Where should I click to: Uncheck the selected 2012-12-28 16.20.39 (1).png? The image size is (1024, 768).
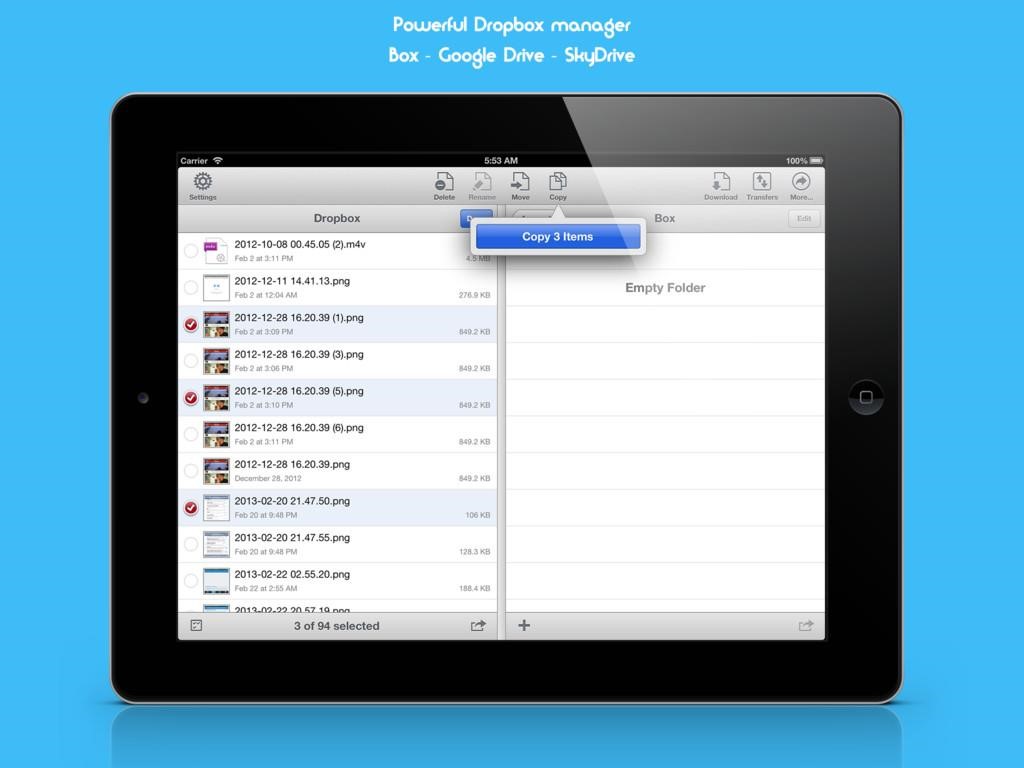pyautogui.click(x=191, y=324)
